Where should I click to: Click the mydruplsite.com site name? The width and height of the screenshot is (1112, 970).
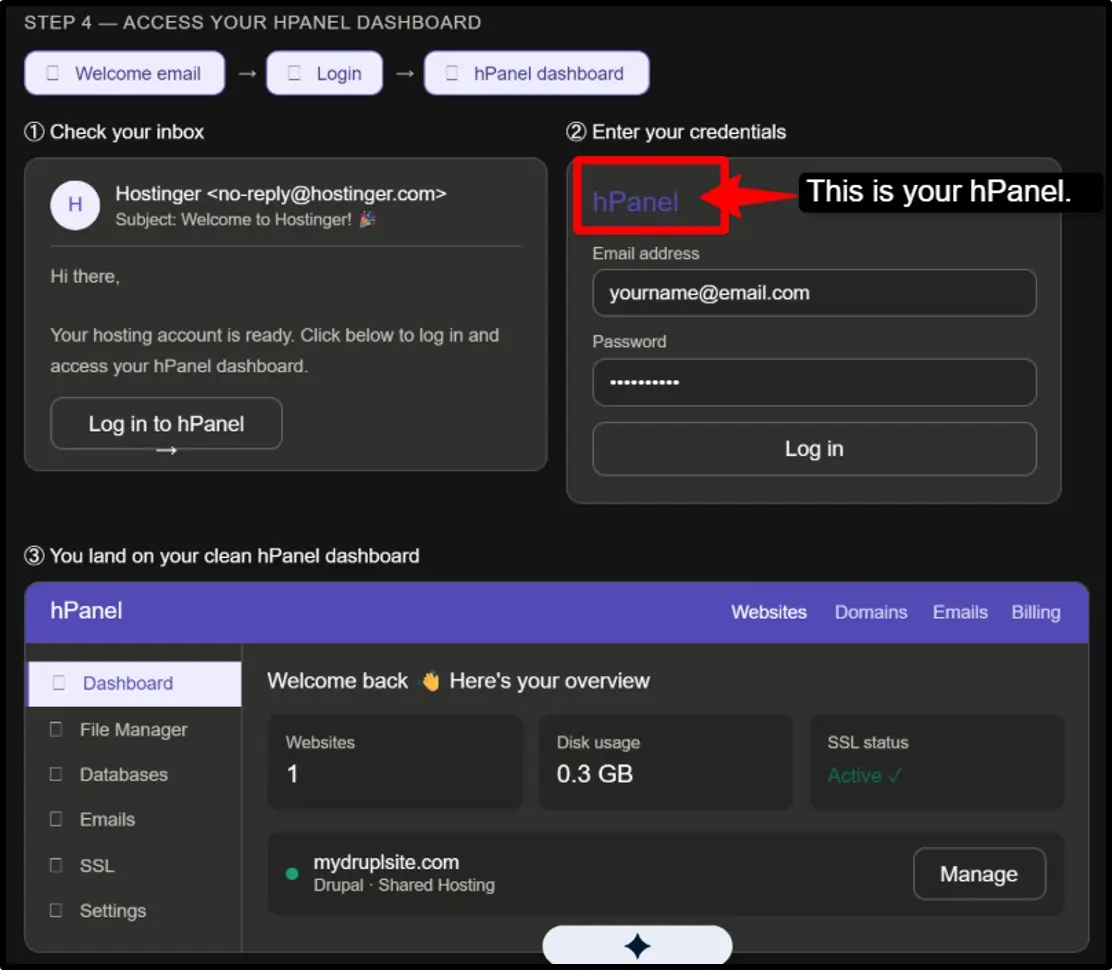(x=387, y=862)
